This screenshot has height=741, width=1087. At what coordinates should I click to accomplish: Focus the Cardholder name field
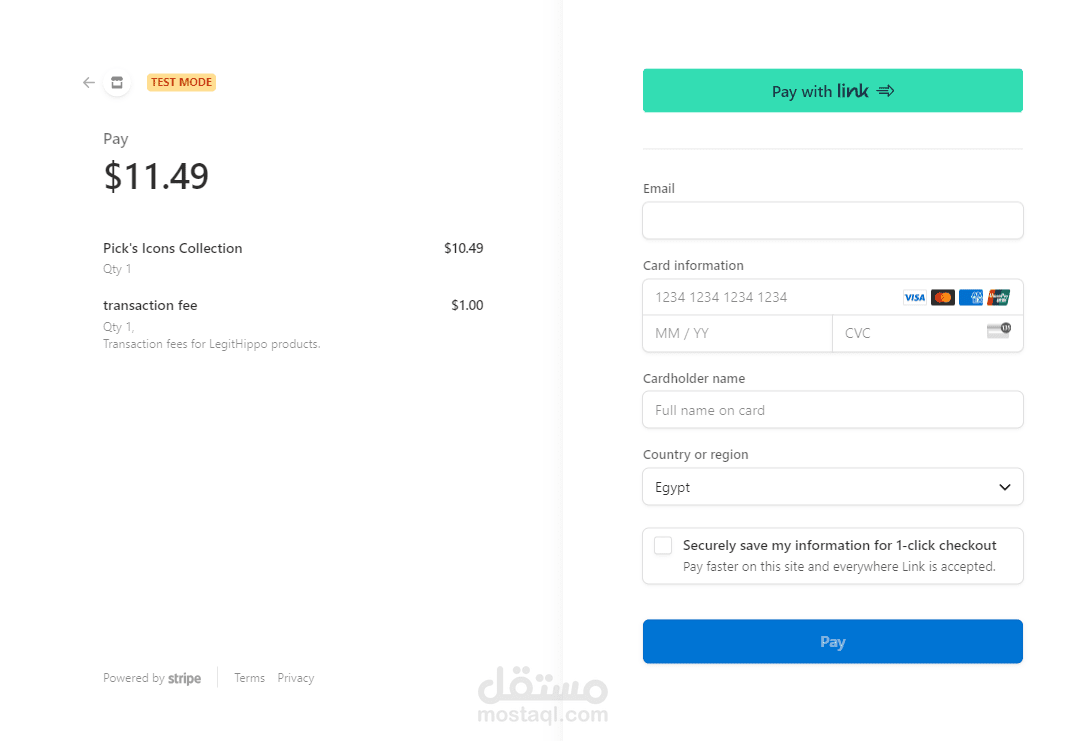pyautogui.click(x=832, y=410)
